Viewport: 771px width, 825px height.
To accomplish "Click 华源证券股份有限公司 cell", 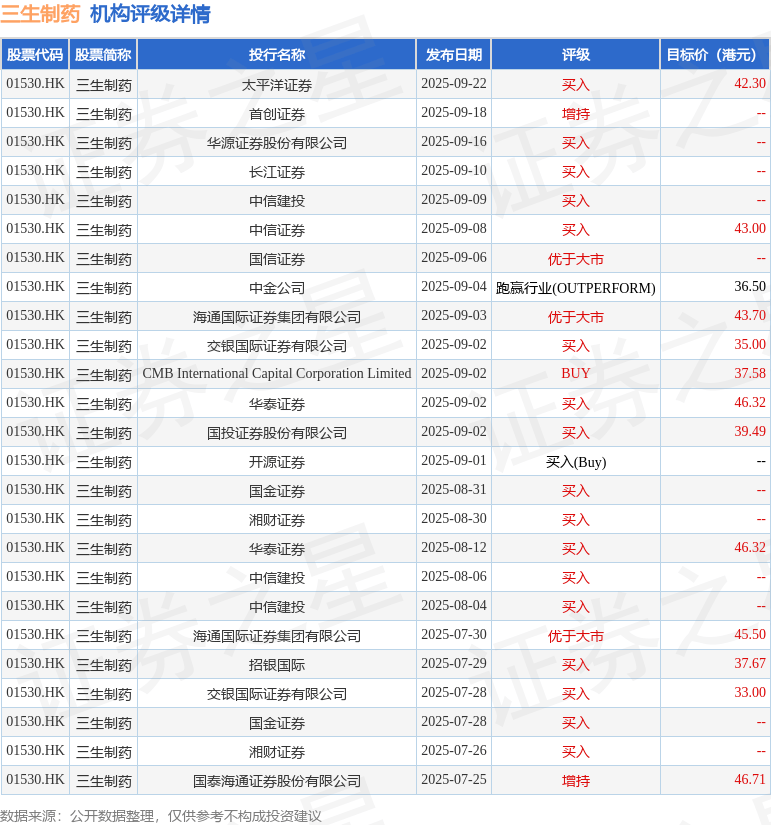I will pos(277,143).
